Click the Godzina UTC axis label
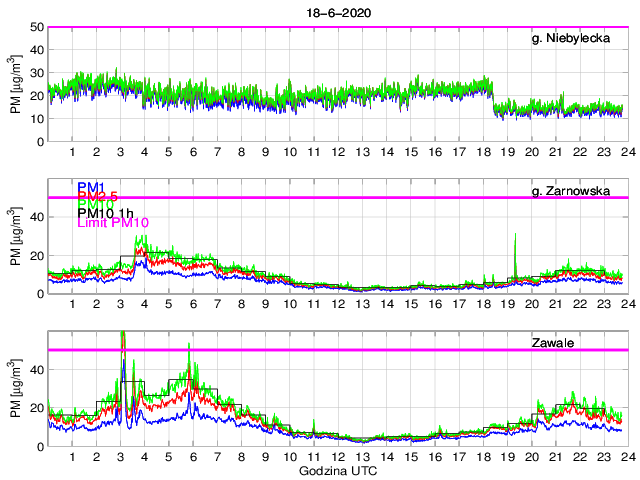 coord(336,471)
